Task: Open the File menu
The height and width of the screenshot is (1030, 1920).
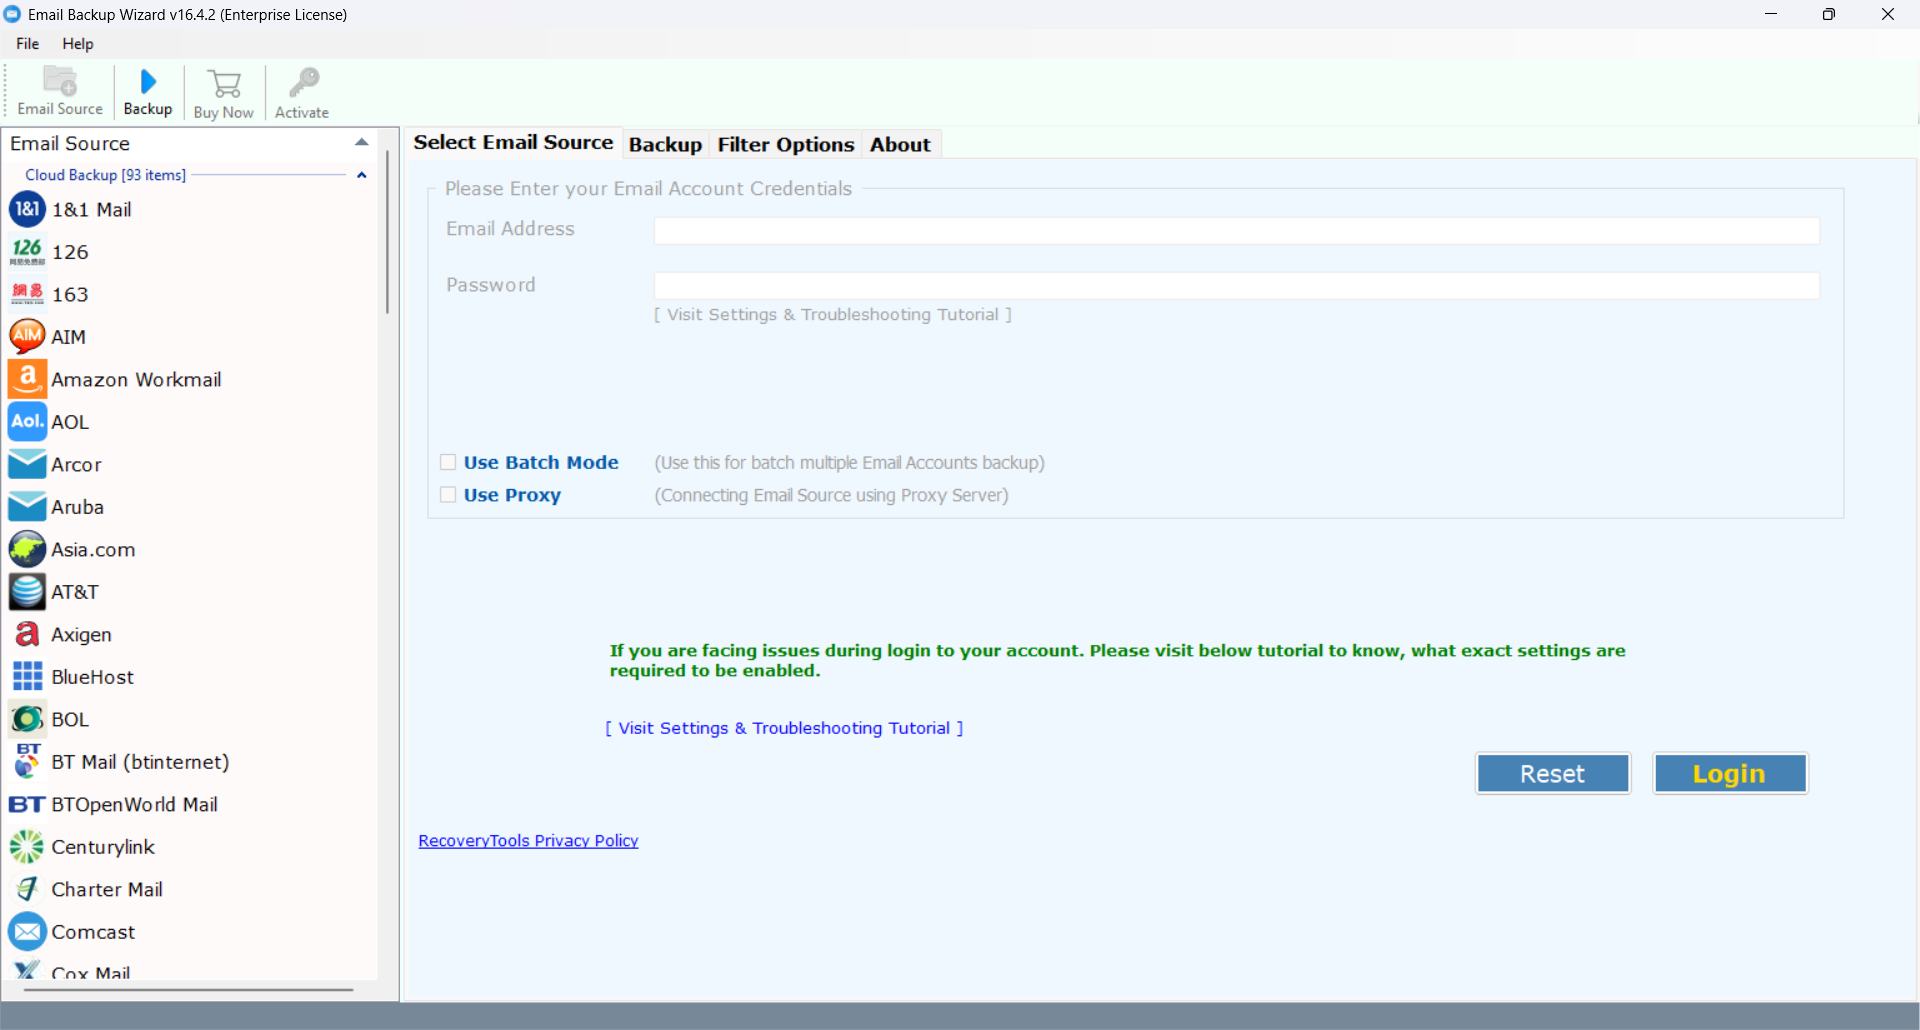Action: 28,43
